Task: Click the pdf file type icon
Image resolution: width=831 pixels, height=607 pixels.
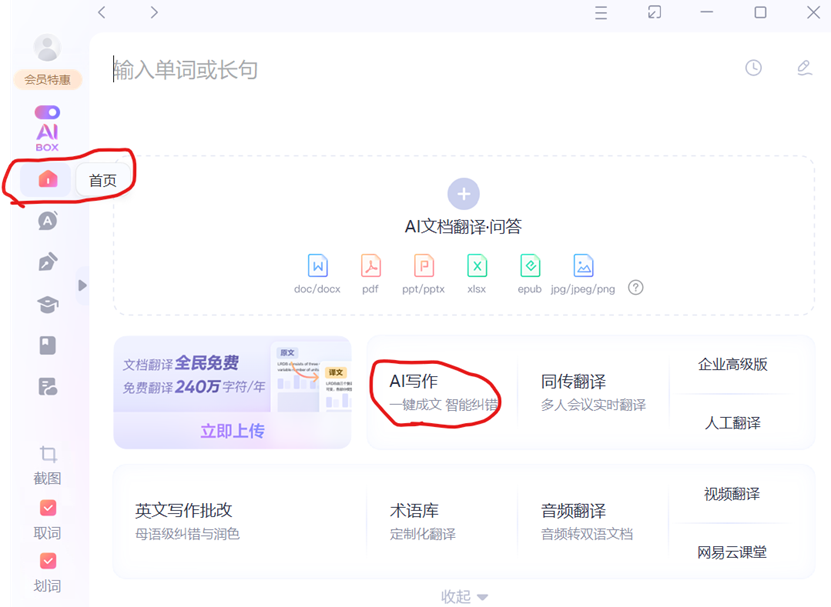Action: (370, 266)
